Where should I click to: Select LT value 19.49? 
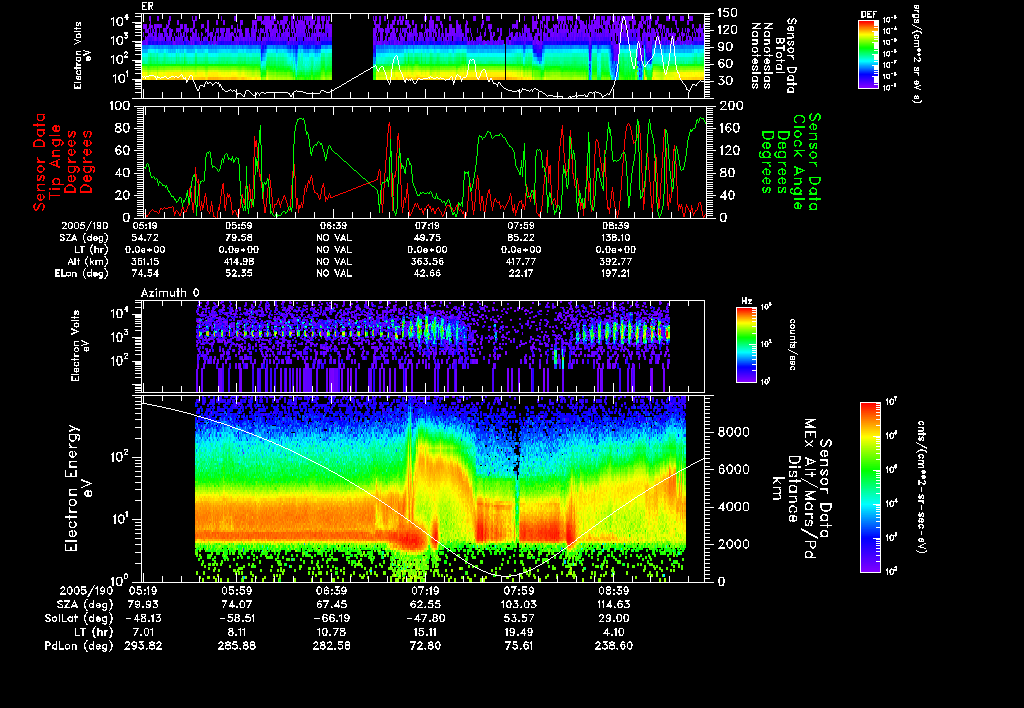519,632
